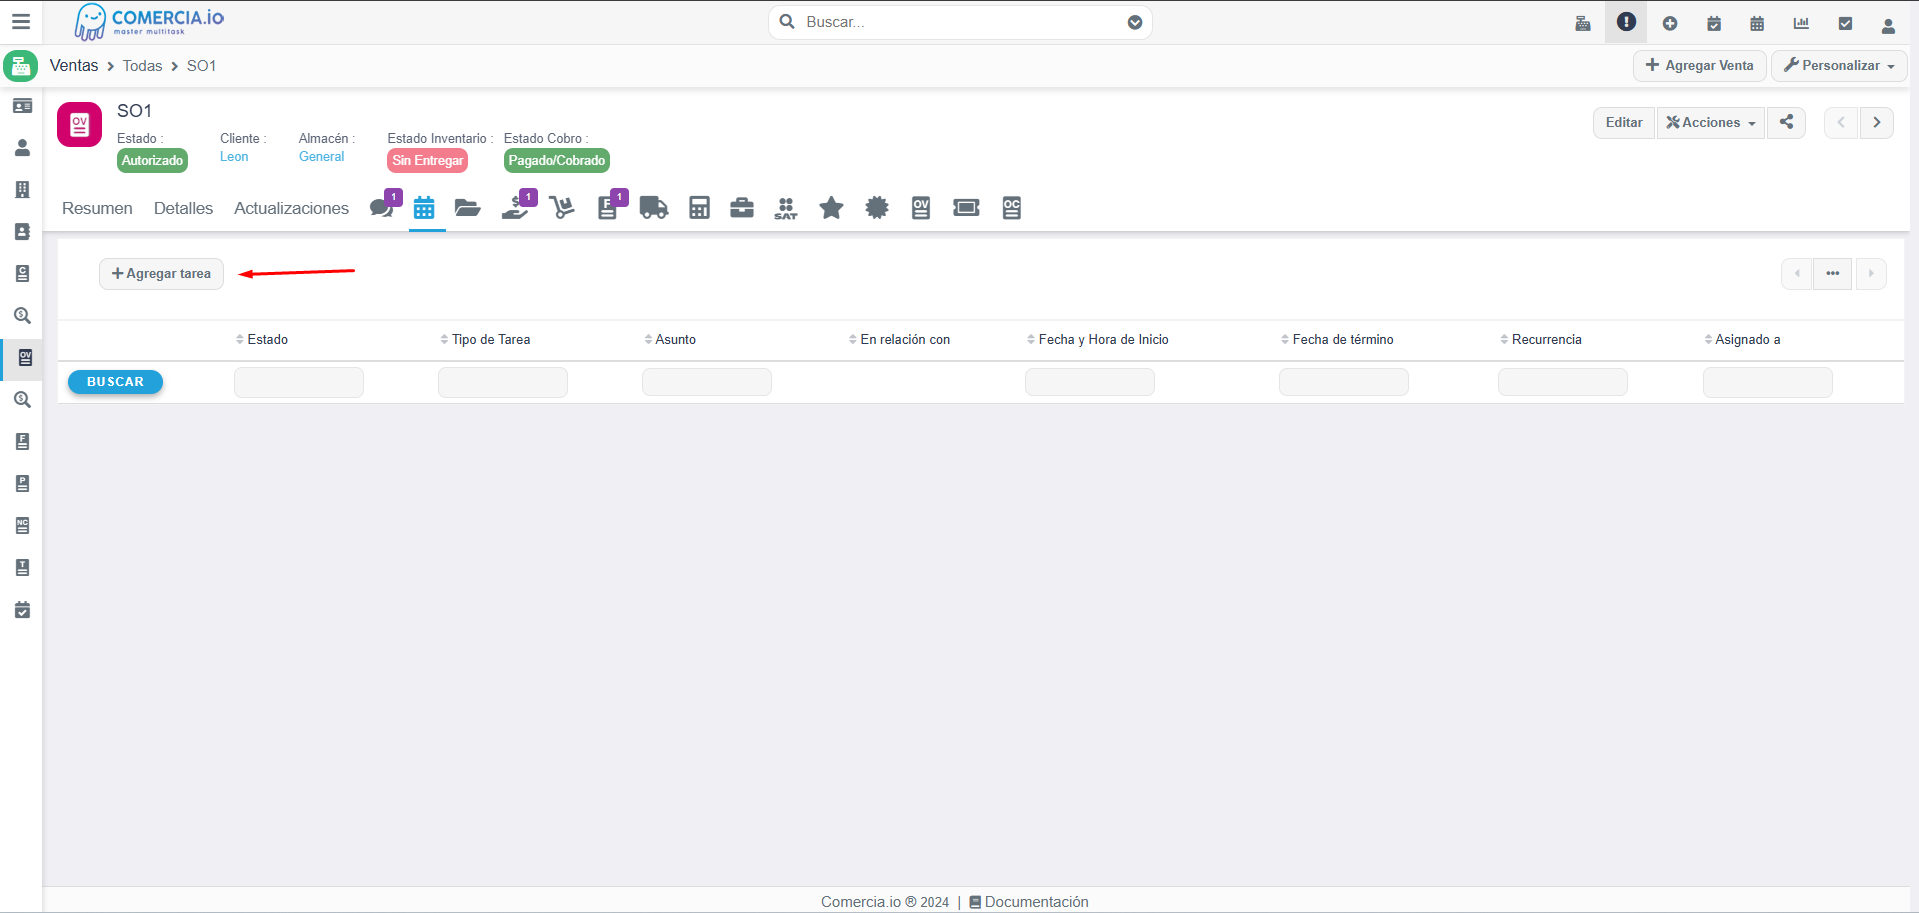Open the ID card icon in sidebar
The height and width of the screenshot is (913, 1919).
coord(22,106)
